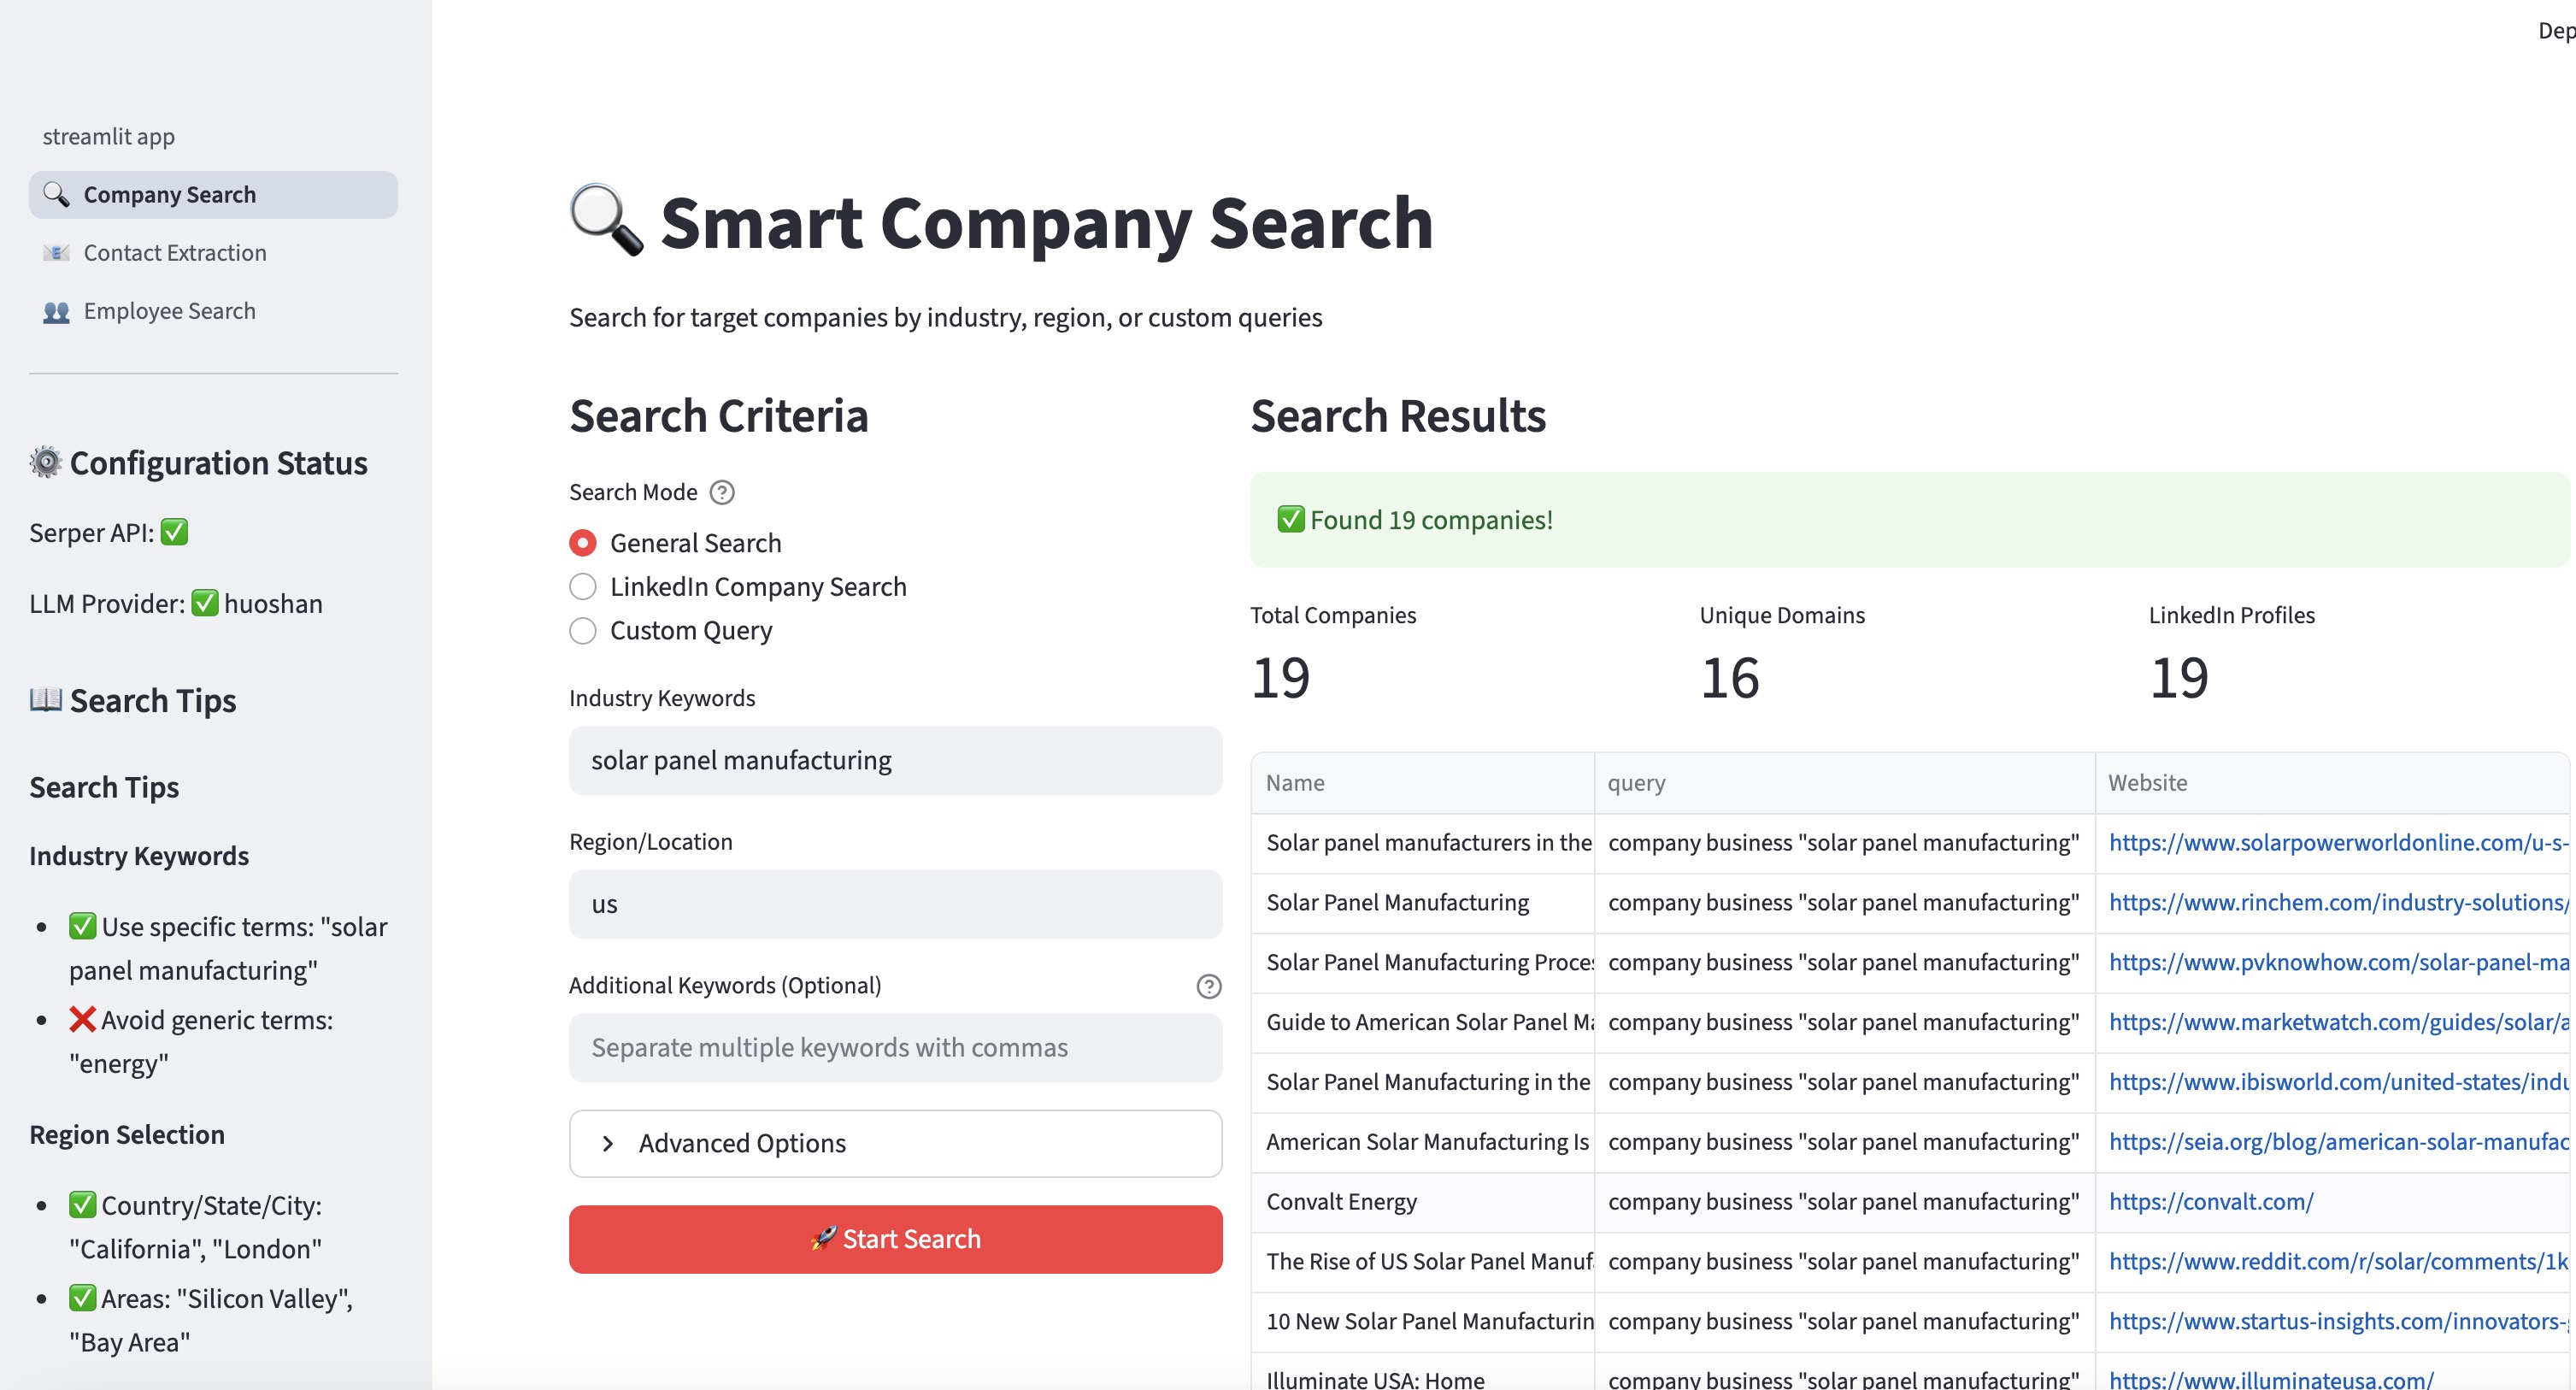This screenshot has height=1390, width=2576.
Task: Click the Advanced Options chevron arrow
Action: [608, 1143]
